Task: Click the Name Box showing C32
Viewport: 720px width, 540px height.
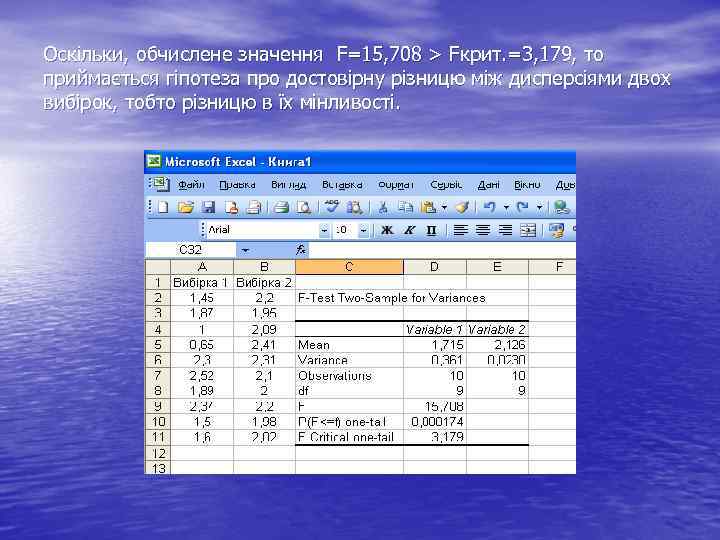Action: point(191,250)
